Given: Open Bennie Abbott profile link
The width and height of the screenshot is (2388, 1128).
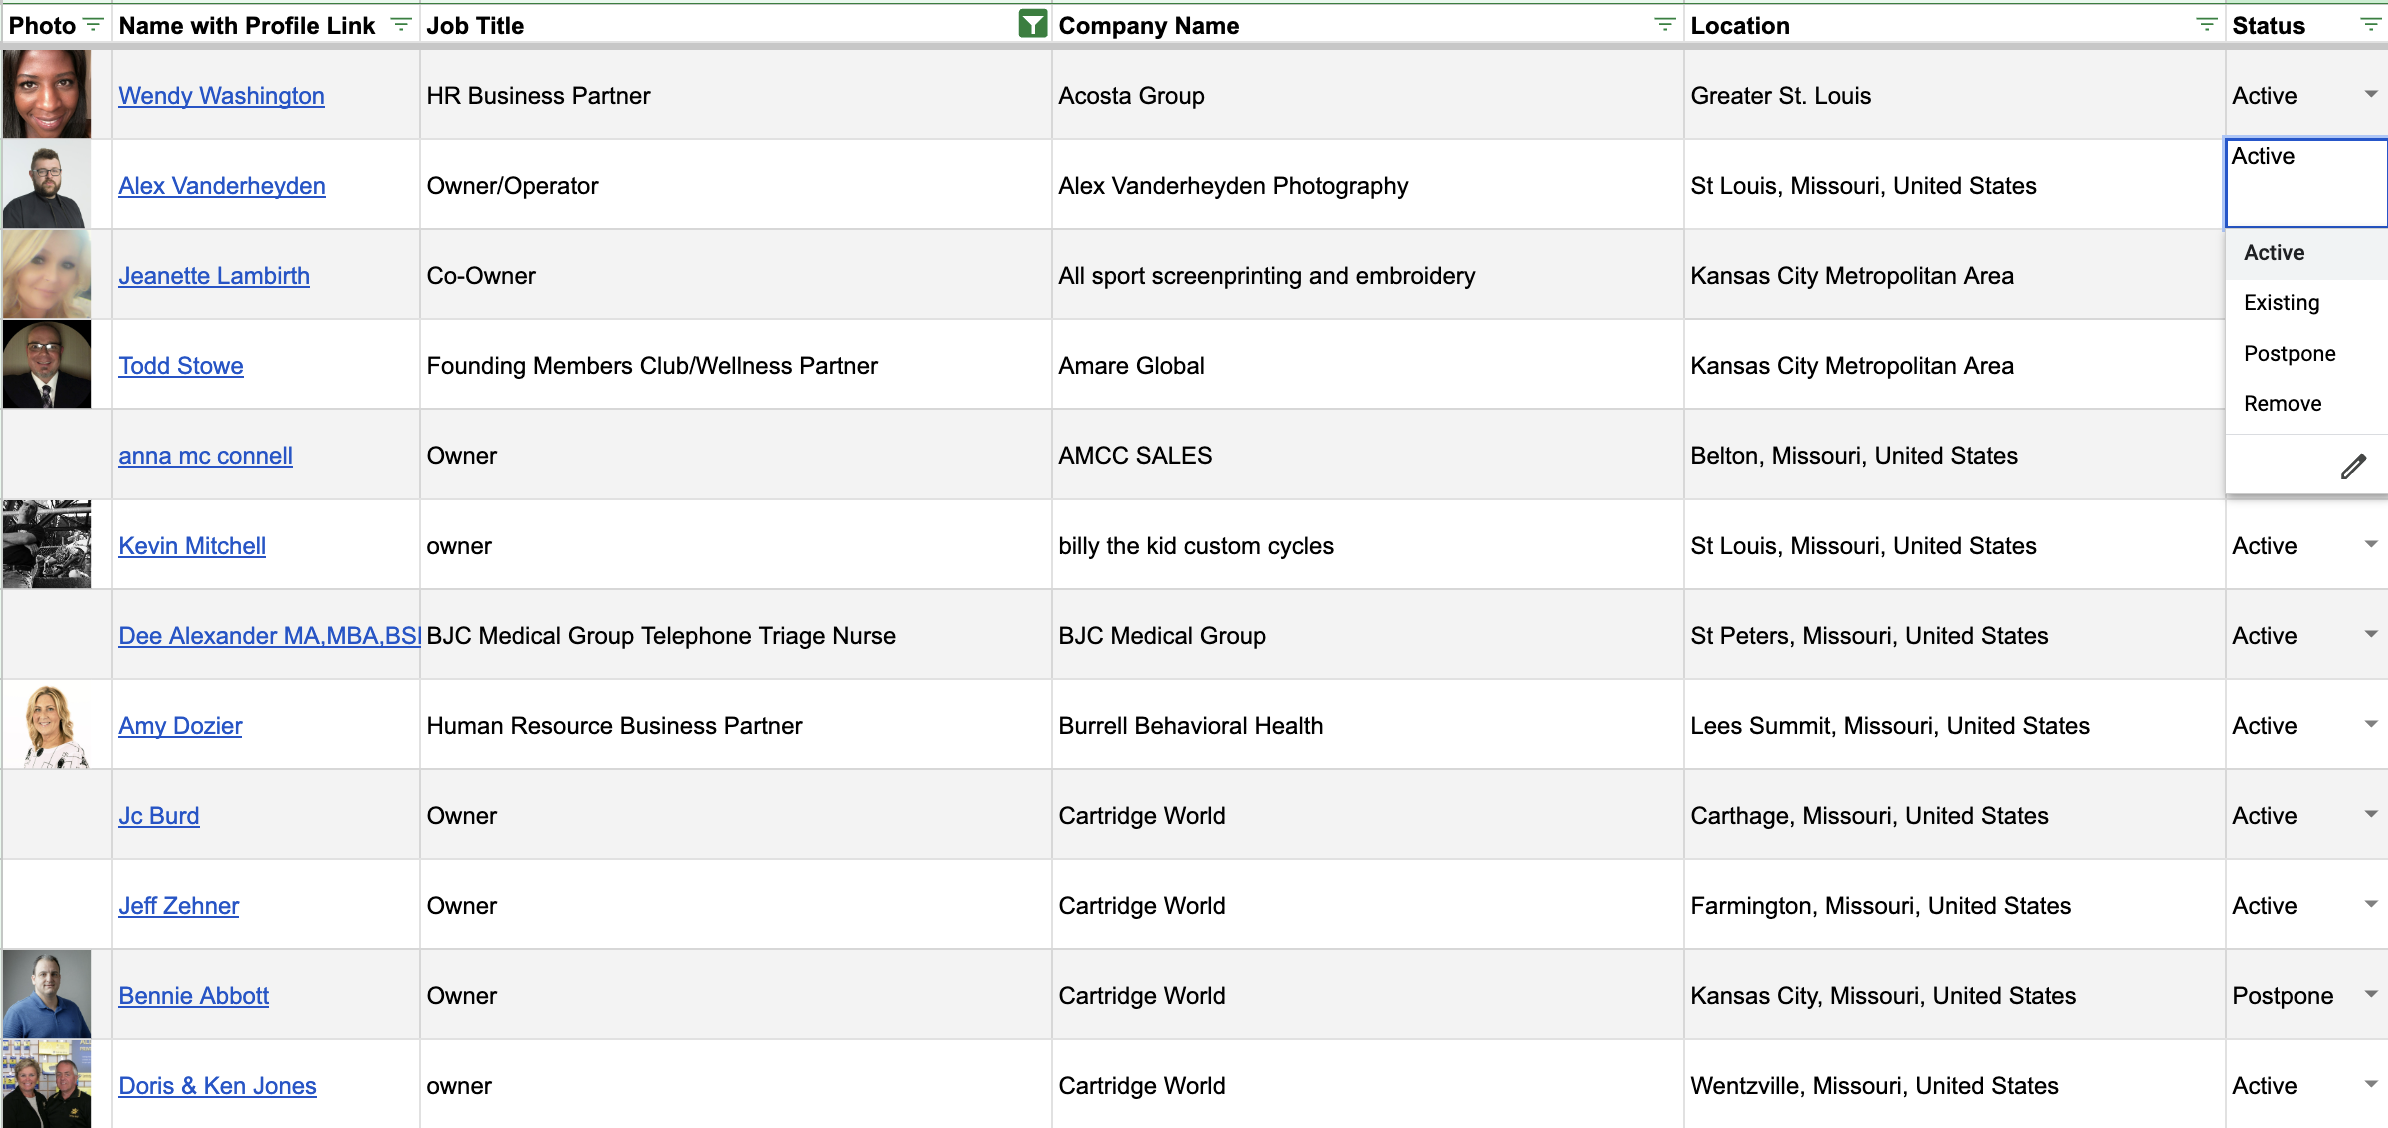Looking at the screenshot, I should (x=194, y=996).
